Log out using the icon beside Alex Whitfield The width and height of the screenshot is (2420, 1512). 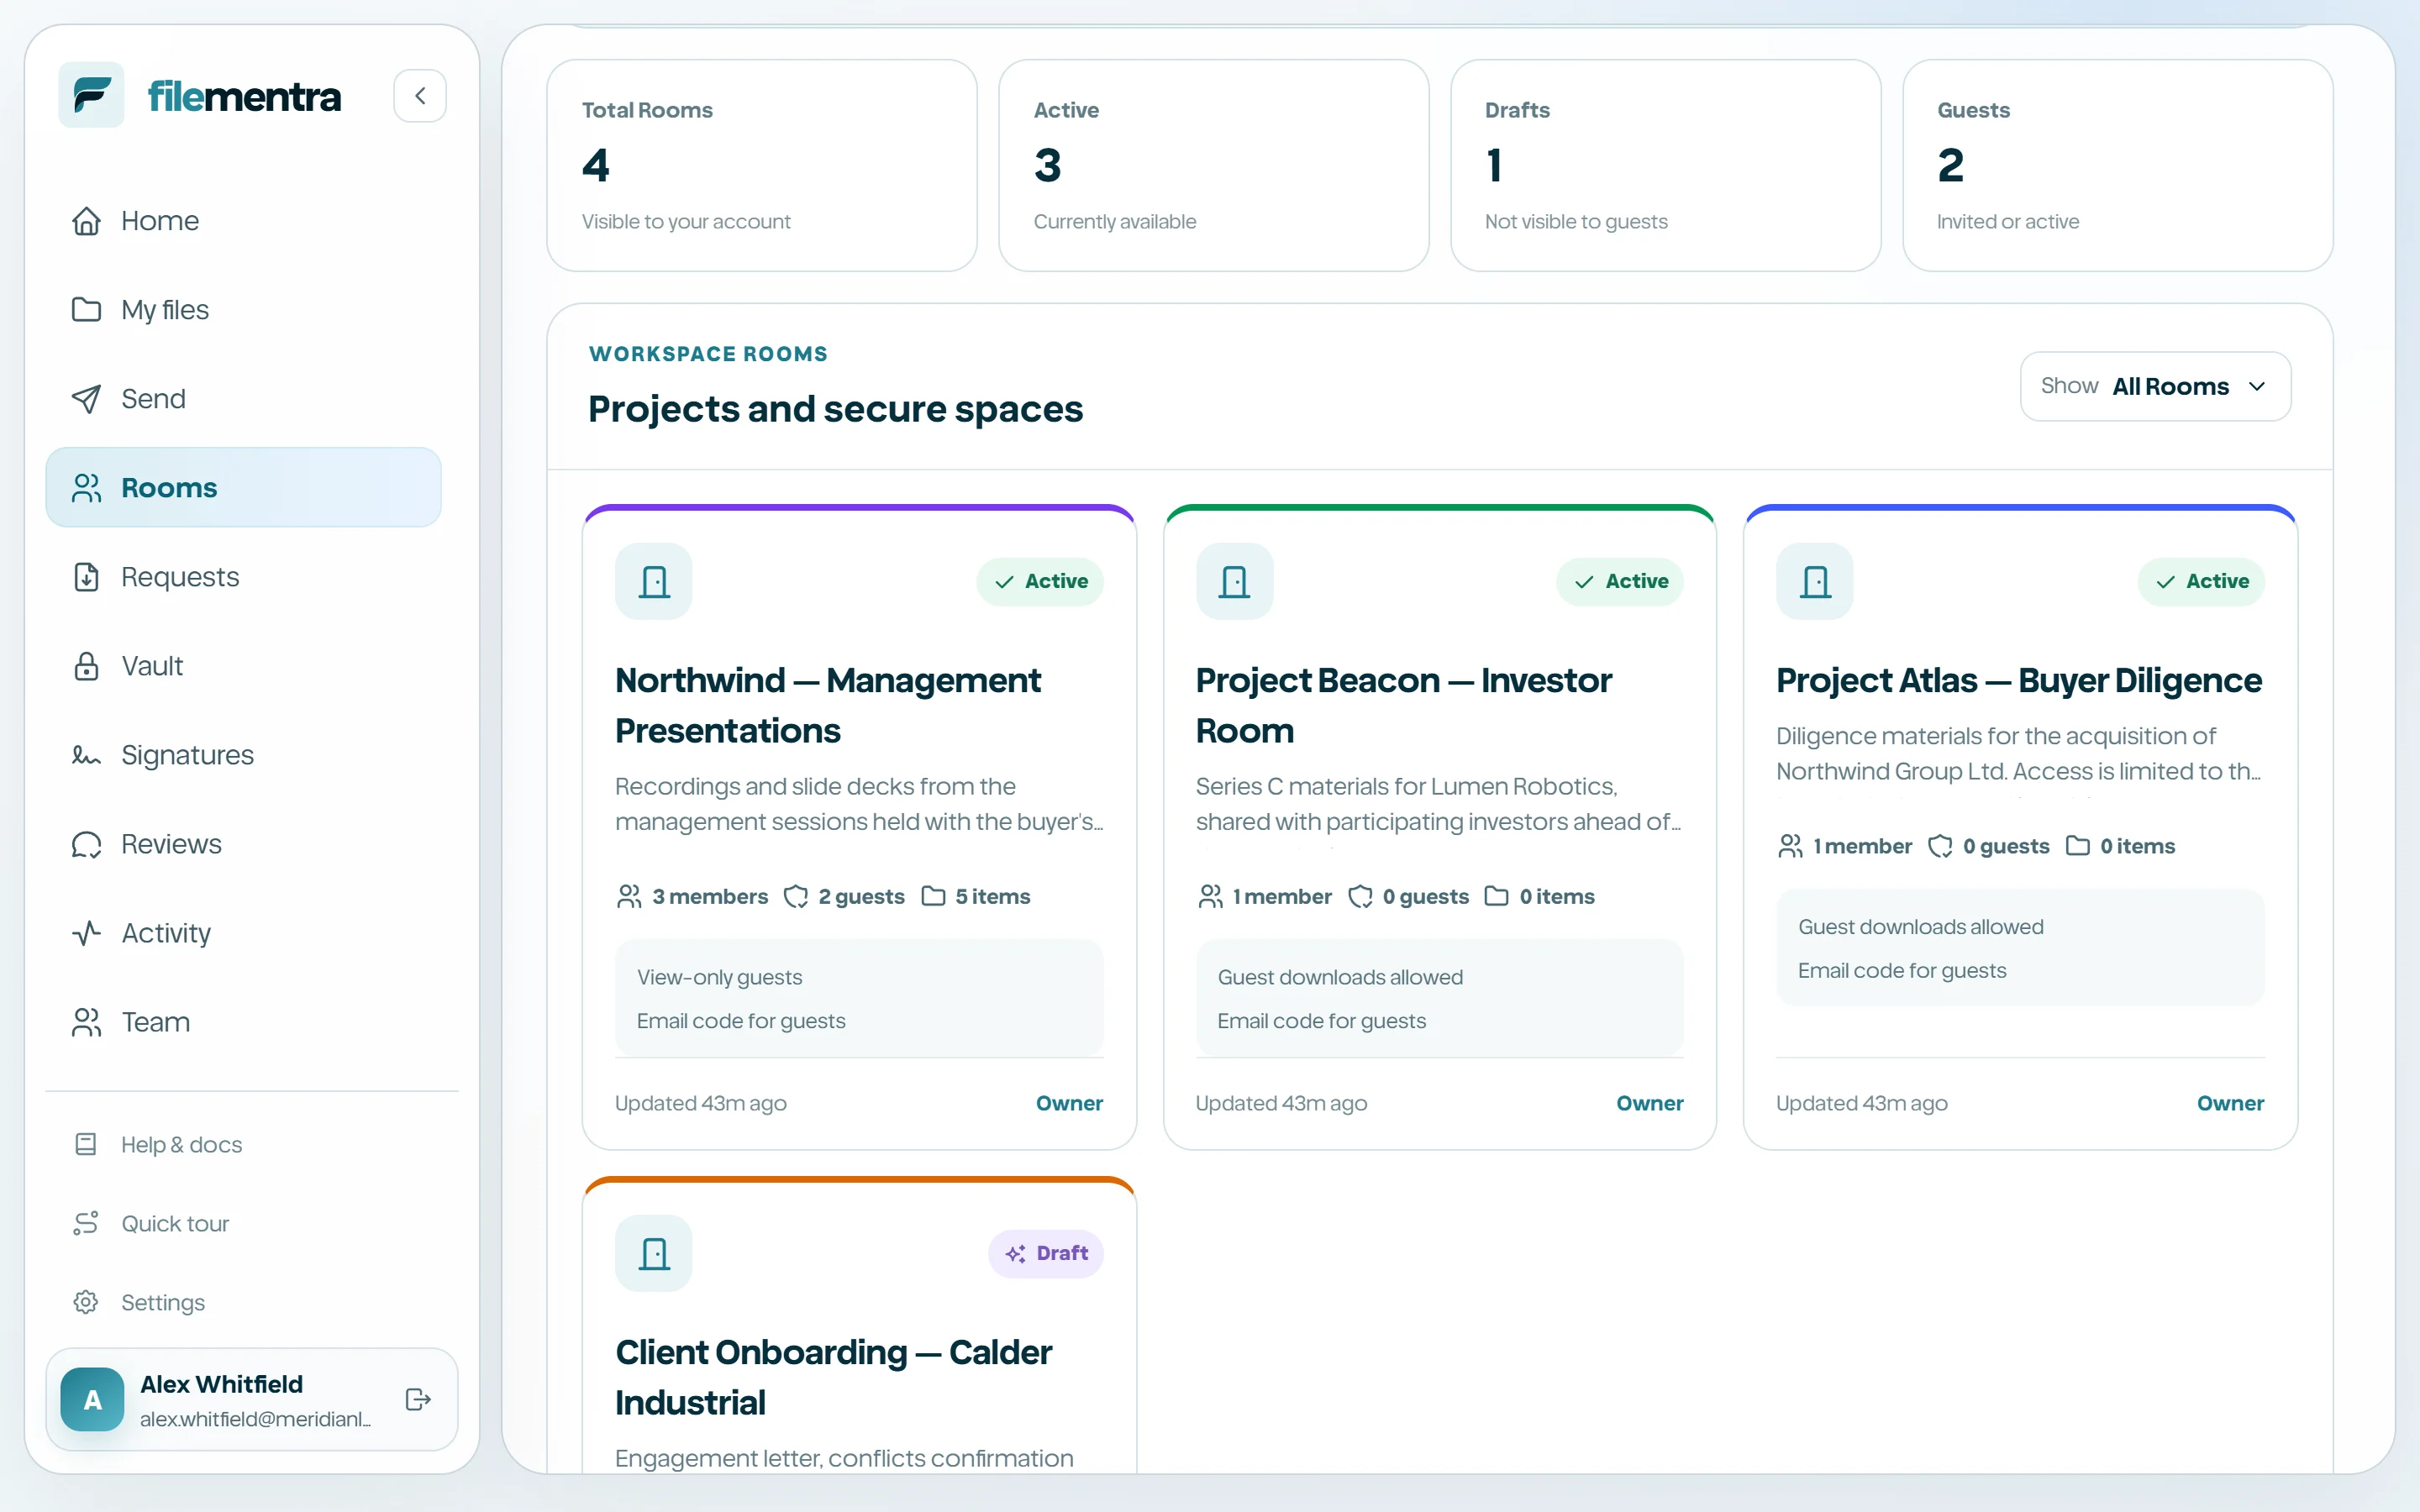point(418,1399)
